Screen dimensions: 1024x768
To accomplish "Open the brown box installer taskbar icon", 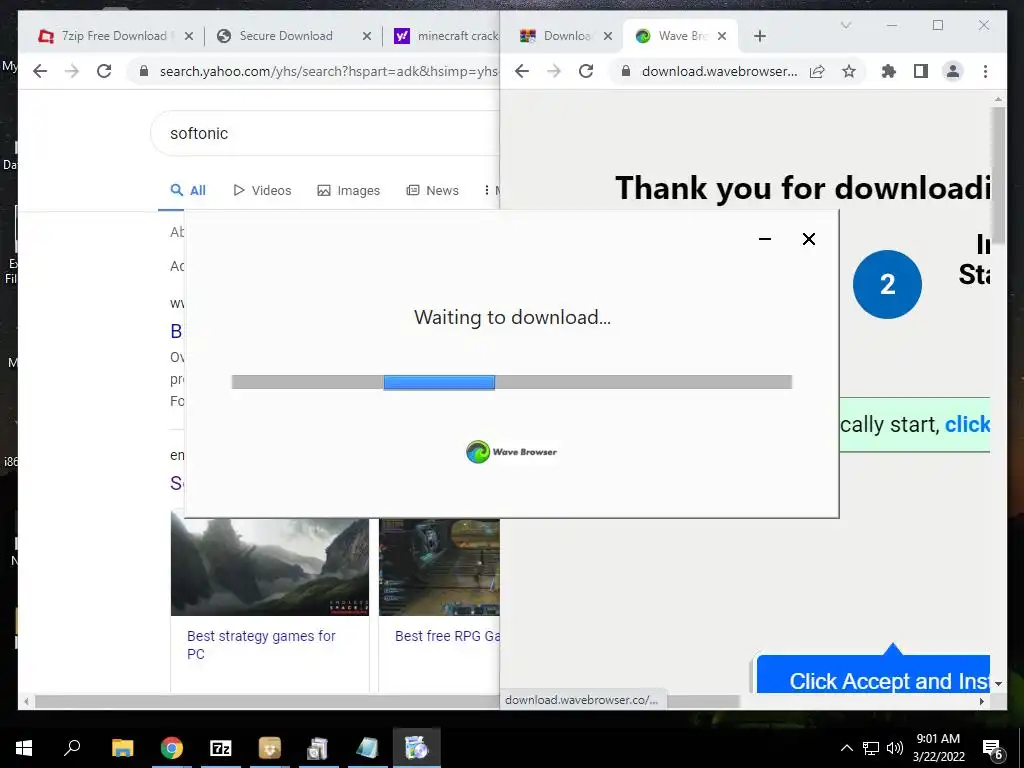I will coord(270,748).
